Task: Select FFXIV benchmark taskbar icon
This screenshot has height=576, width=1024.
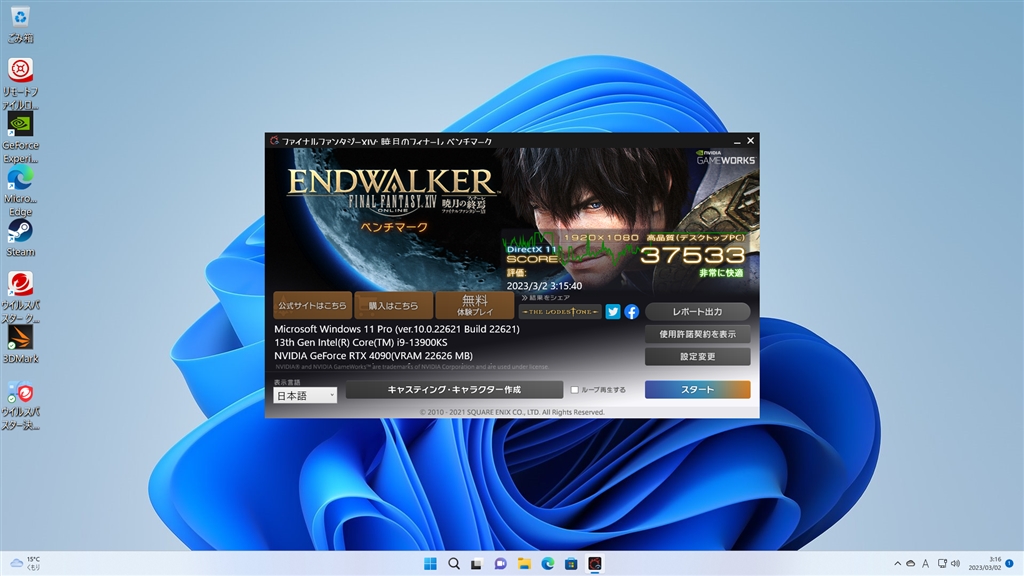Action: (x=594, y=564)
